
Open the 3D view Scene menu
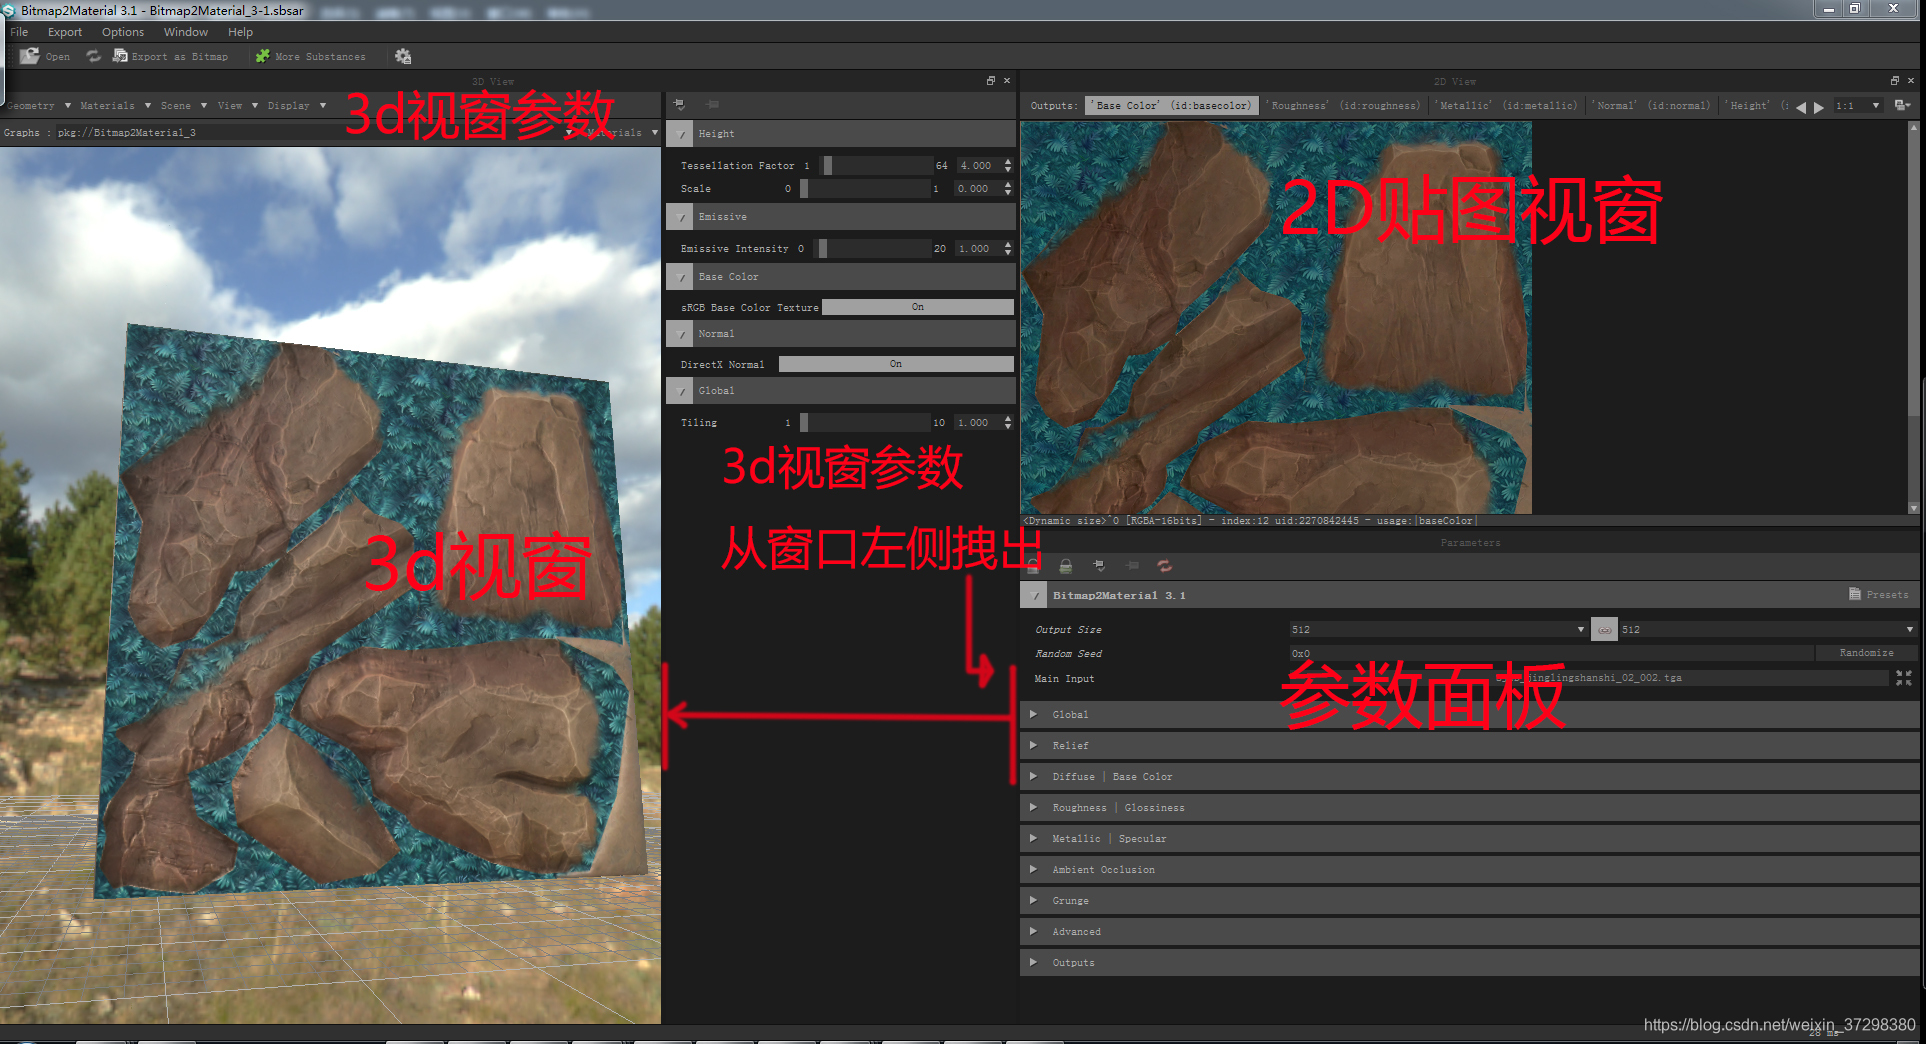(183, 106)
